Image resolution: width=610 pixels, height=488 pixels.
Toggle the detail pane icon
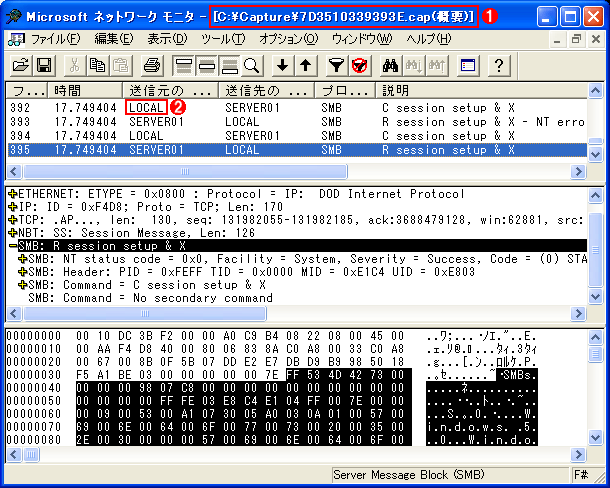pos(207,65)
